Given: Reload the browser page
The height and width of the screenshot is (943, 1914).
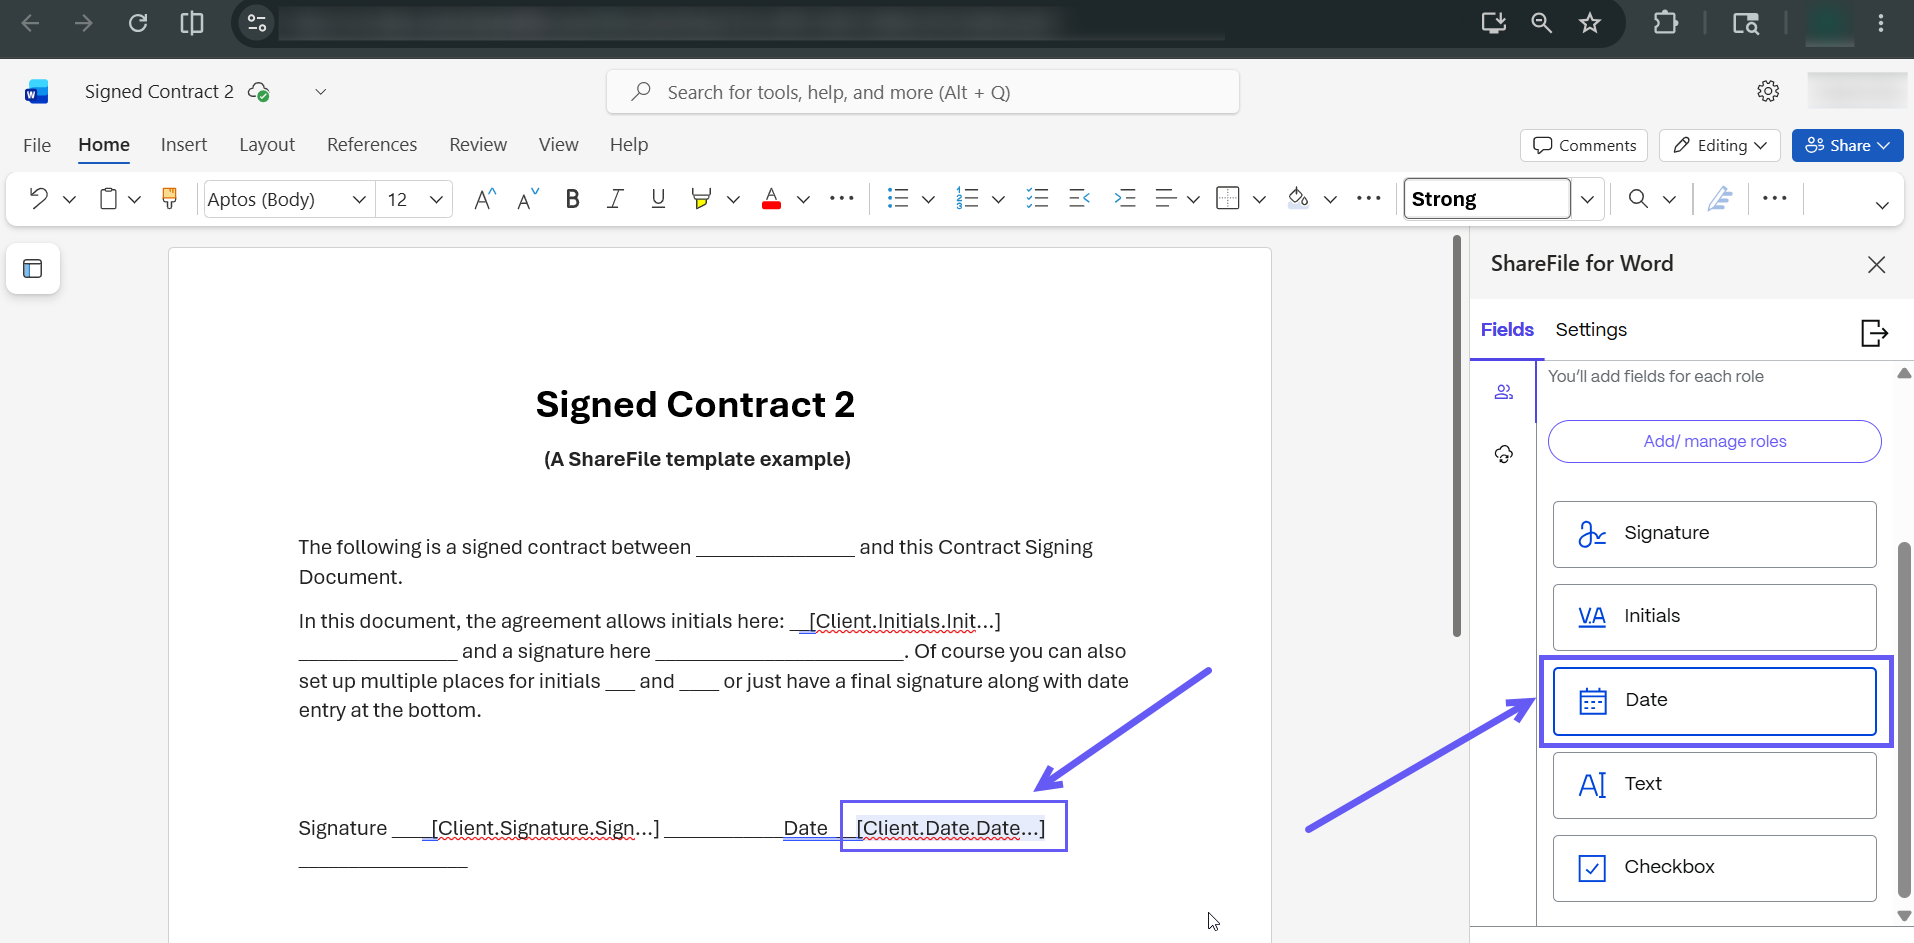Looking at the screenshot, I should coord(138,22).
